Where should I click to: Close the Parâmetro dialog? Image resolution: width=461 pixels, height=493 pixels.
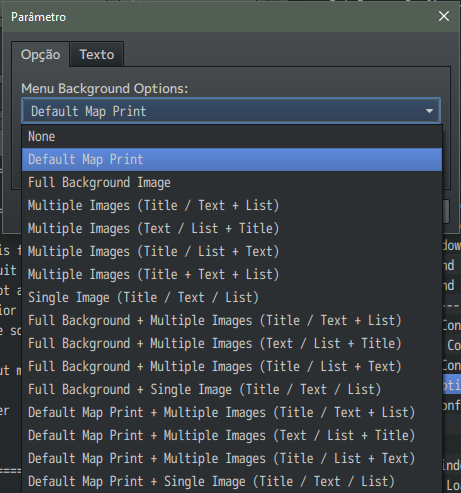444,16
